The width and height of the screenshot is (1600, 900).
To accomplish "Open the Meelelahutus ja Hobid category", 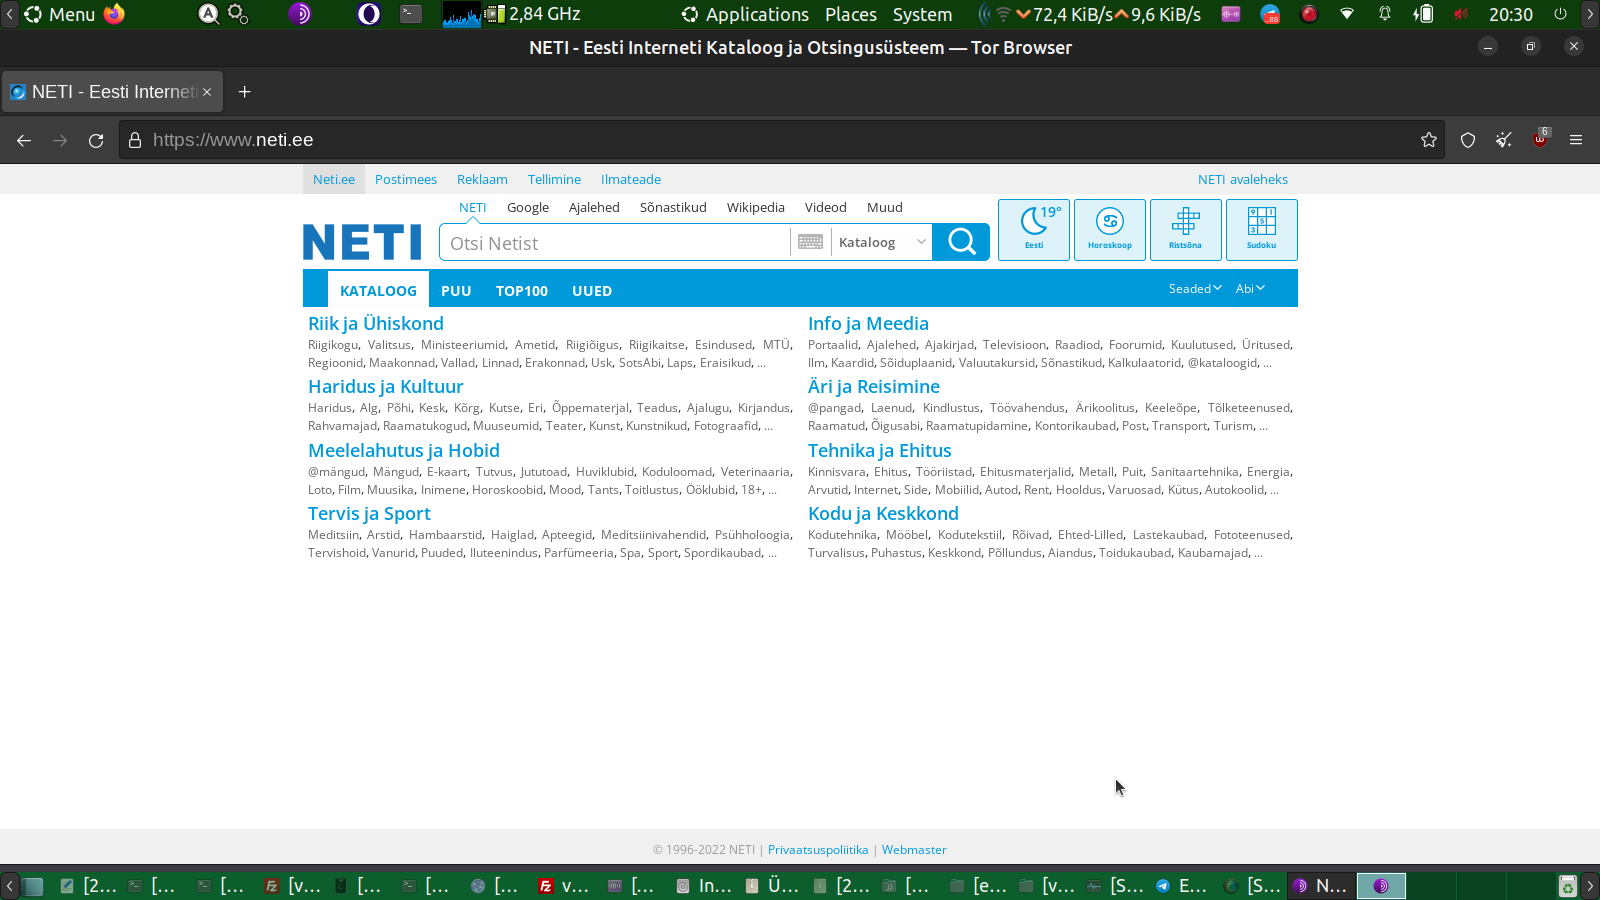I will point(404,451).
